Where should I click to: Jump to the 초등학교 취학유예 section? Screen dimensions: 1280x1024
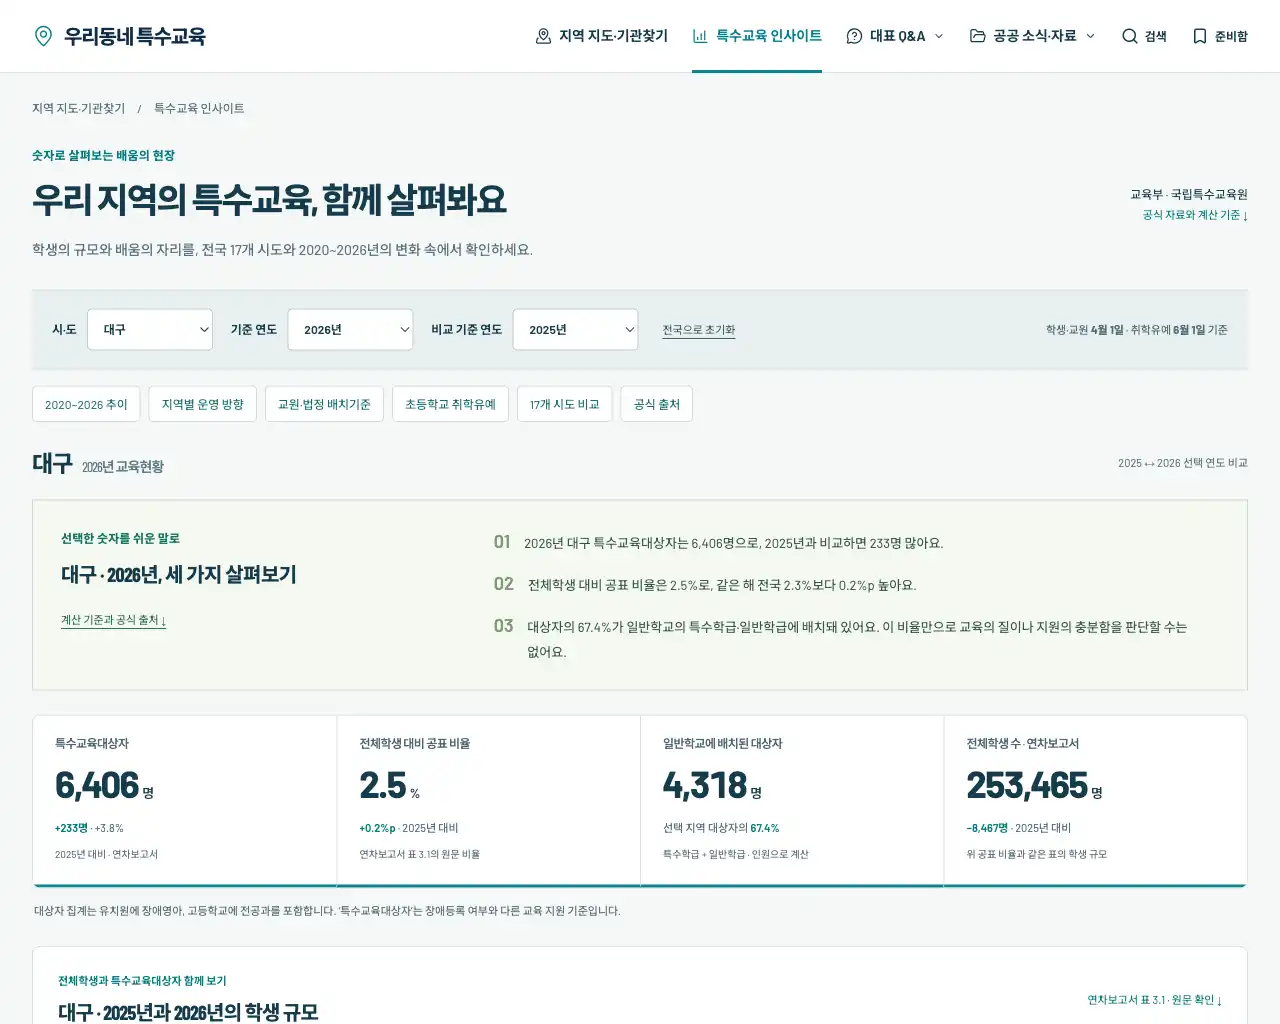450,404
